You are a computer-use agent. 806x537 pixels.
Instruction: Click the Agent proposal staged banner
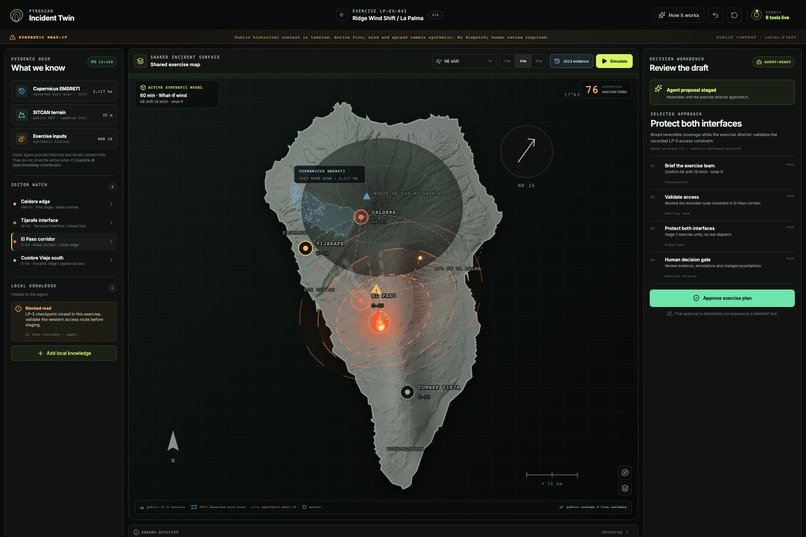click(722, 92)
